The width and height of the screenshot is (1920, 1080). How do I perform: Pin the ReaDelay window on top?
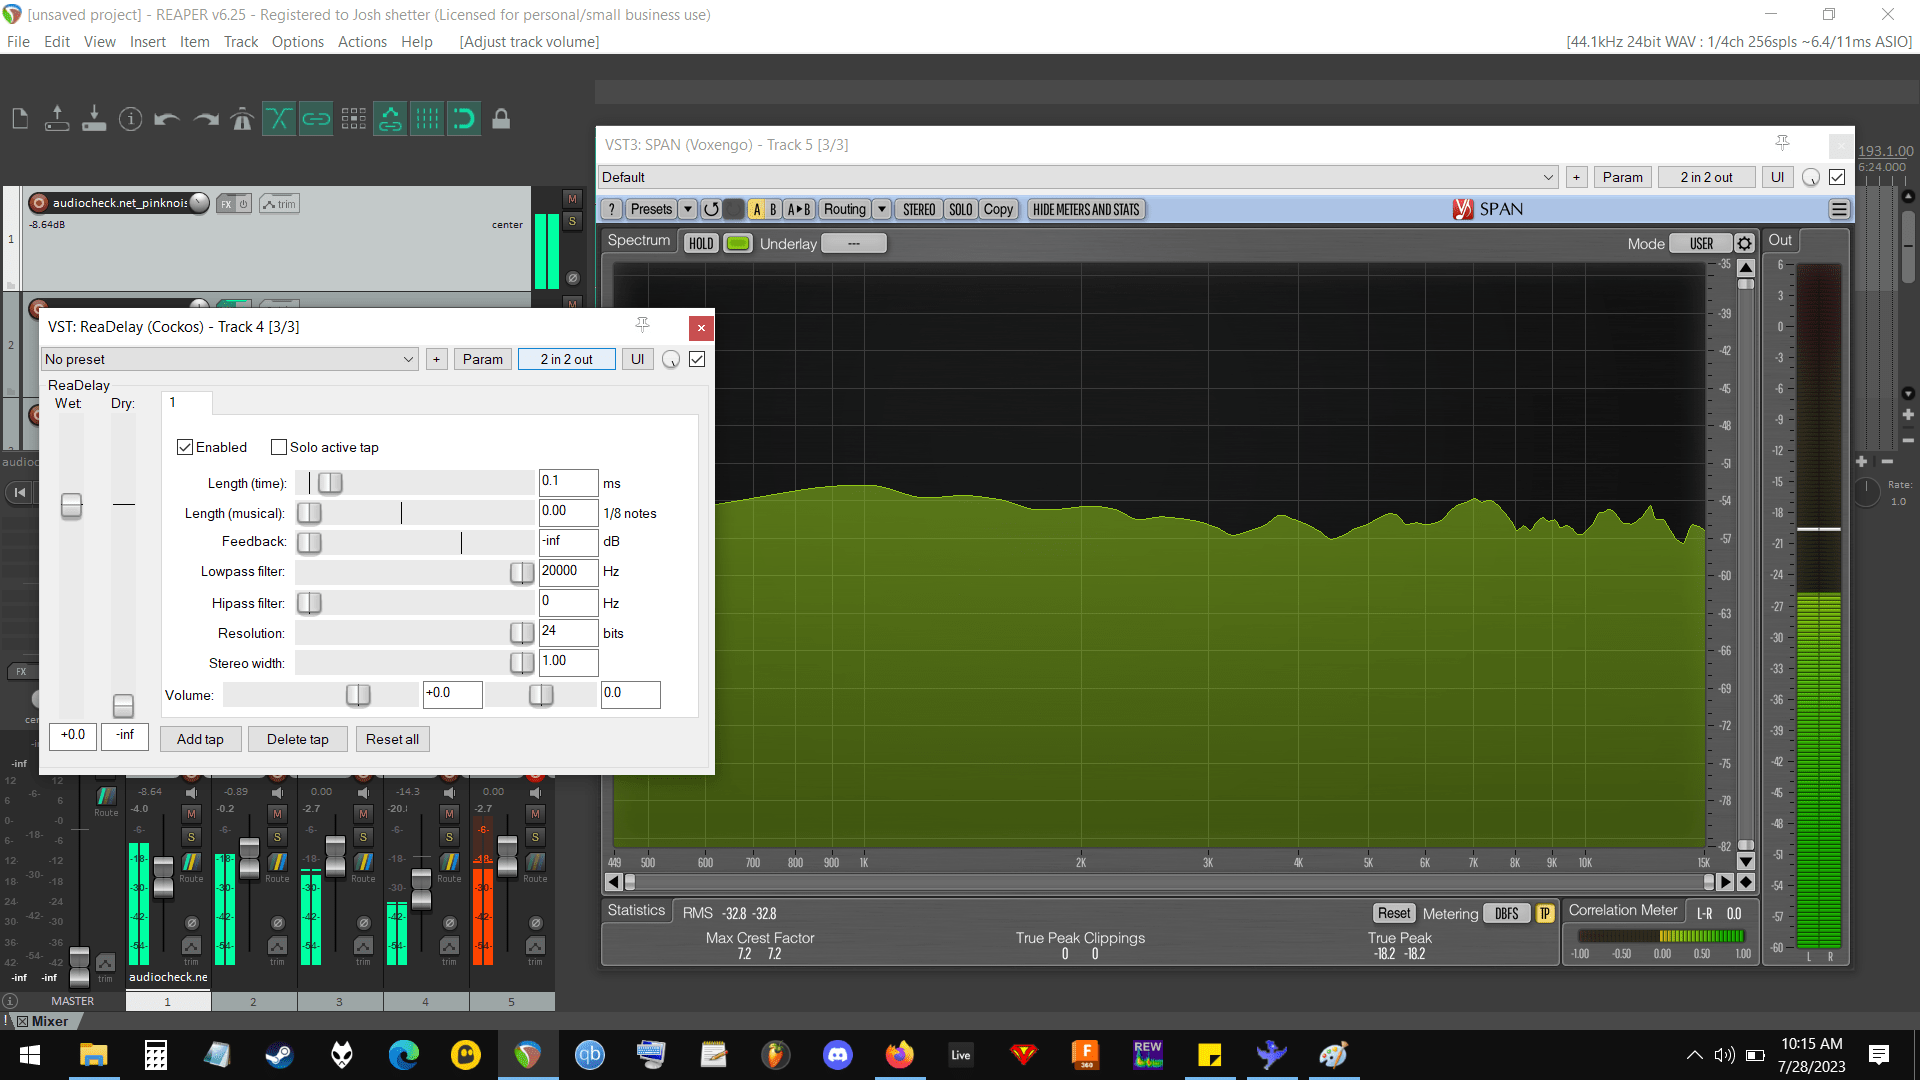coord(642,326)
